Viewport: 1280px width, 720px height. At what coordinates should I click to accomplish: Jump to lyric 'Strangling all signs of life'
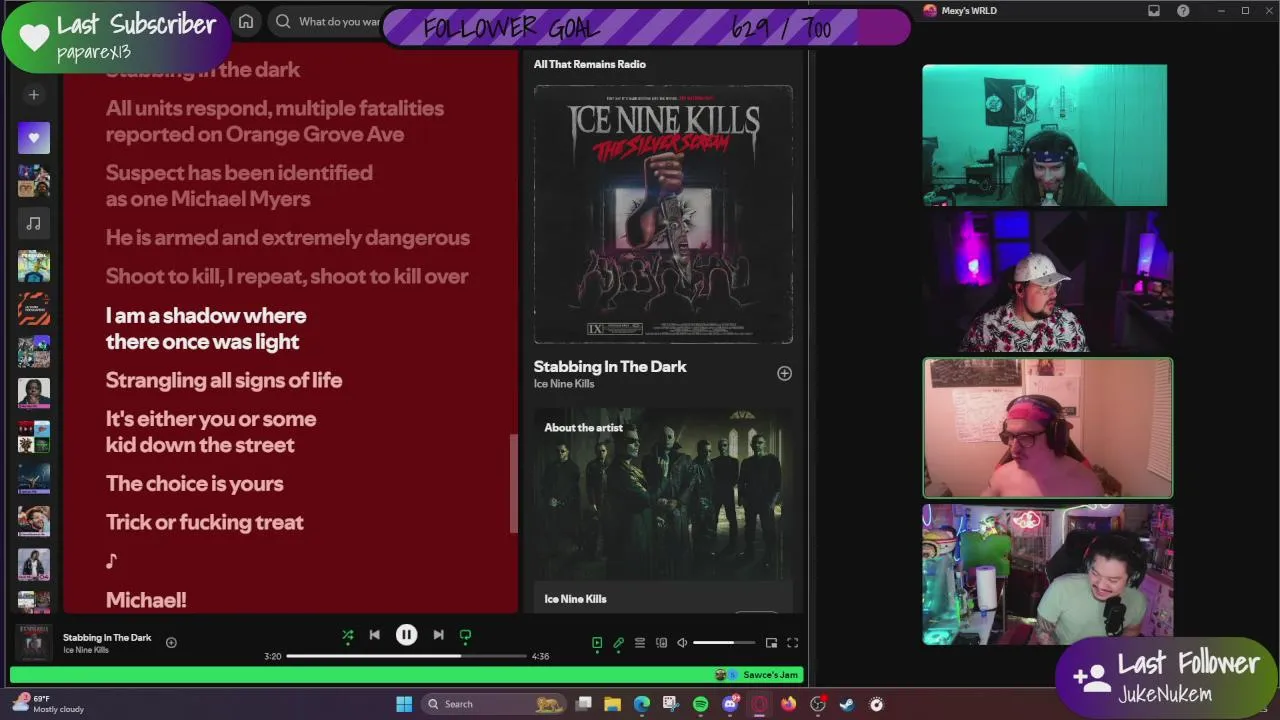point(224,380)
